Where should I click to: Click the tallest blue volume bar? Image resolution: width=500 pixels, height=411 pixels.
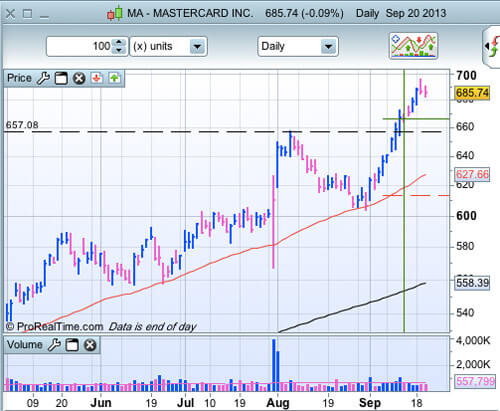point(274,365)
